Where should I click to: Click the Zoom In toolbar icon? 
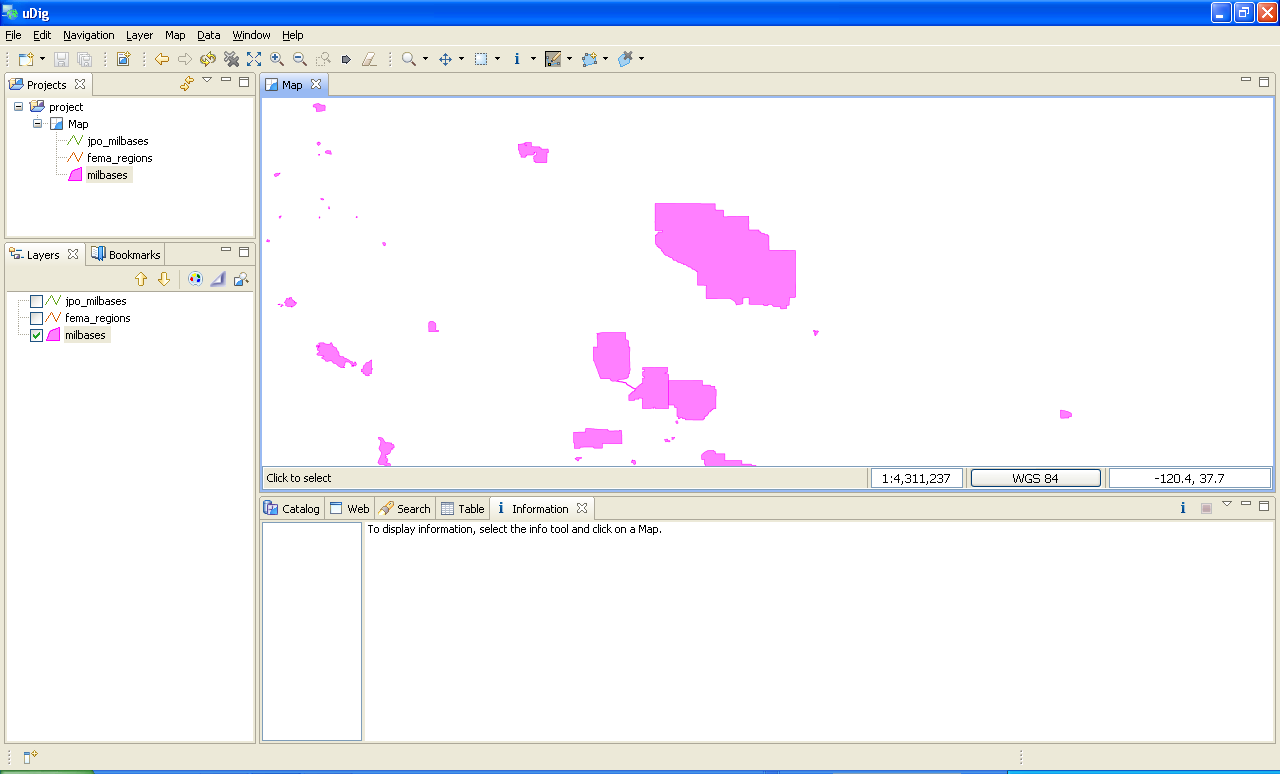pos(277,59)
